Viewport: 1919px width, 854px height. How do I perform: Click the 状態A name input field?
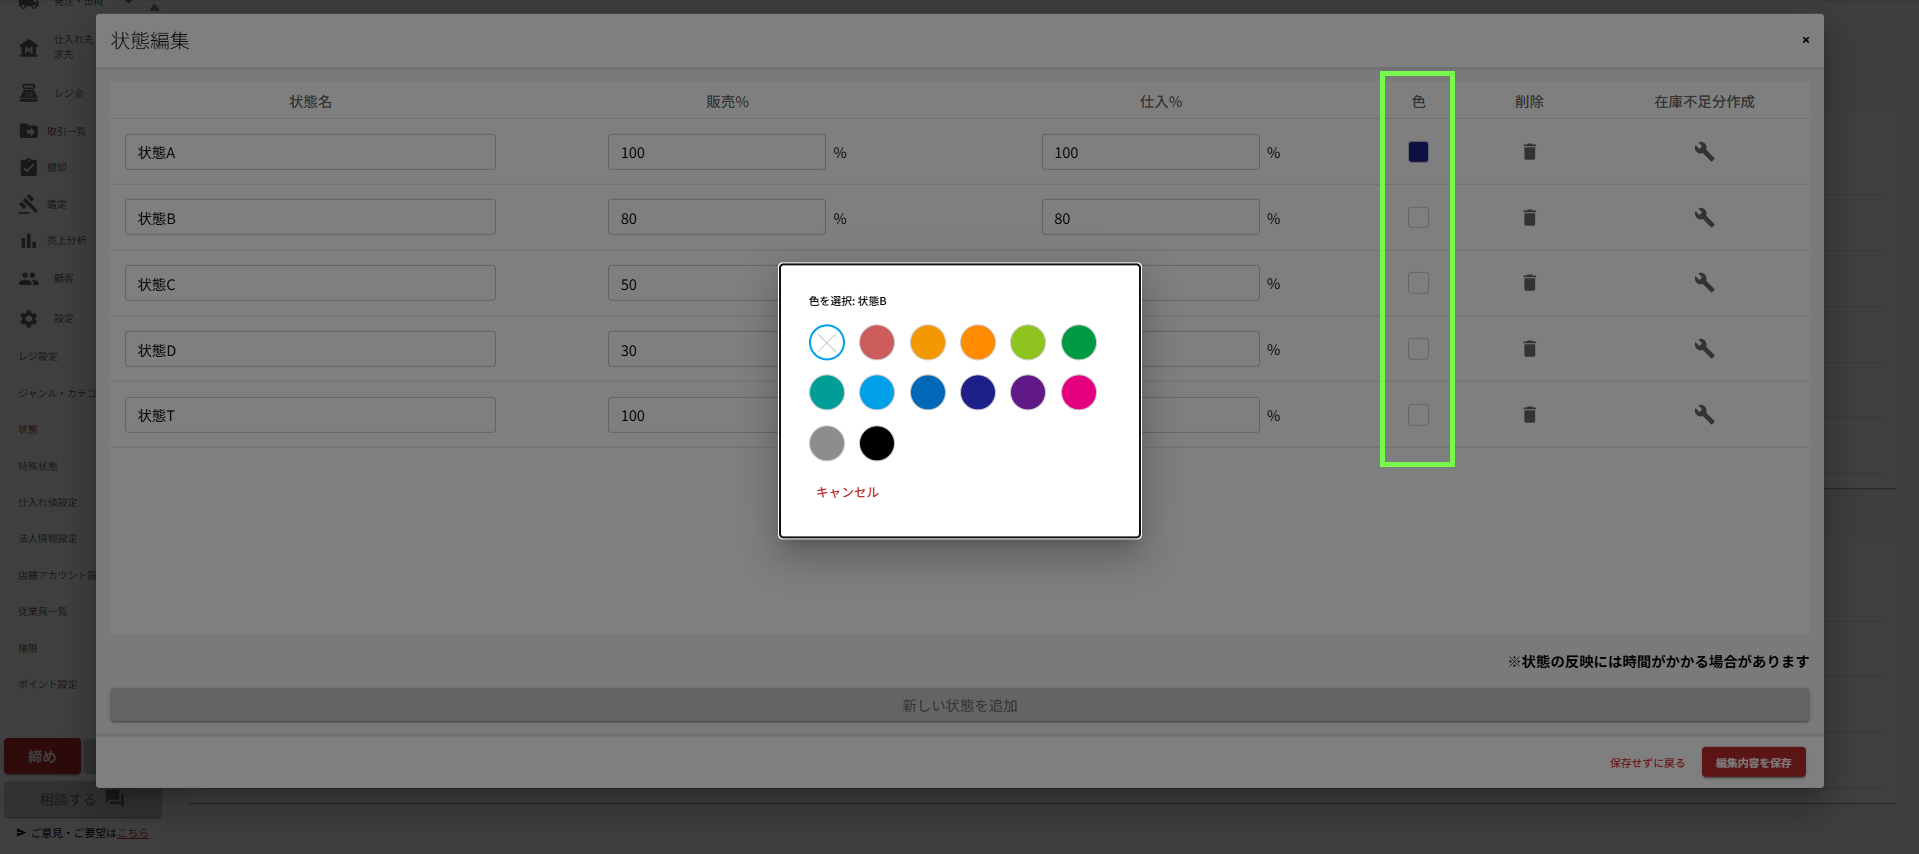tap(310, 152)
